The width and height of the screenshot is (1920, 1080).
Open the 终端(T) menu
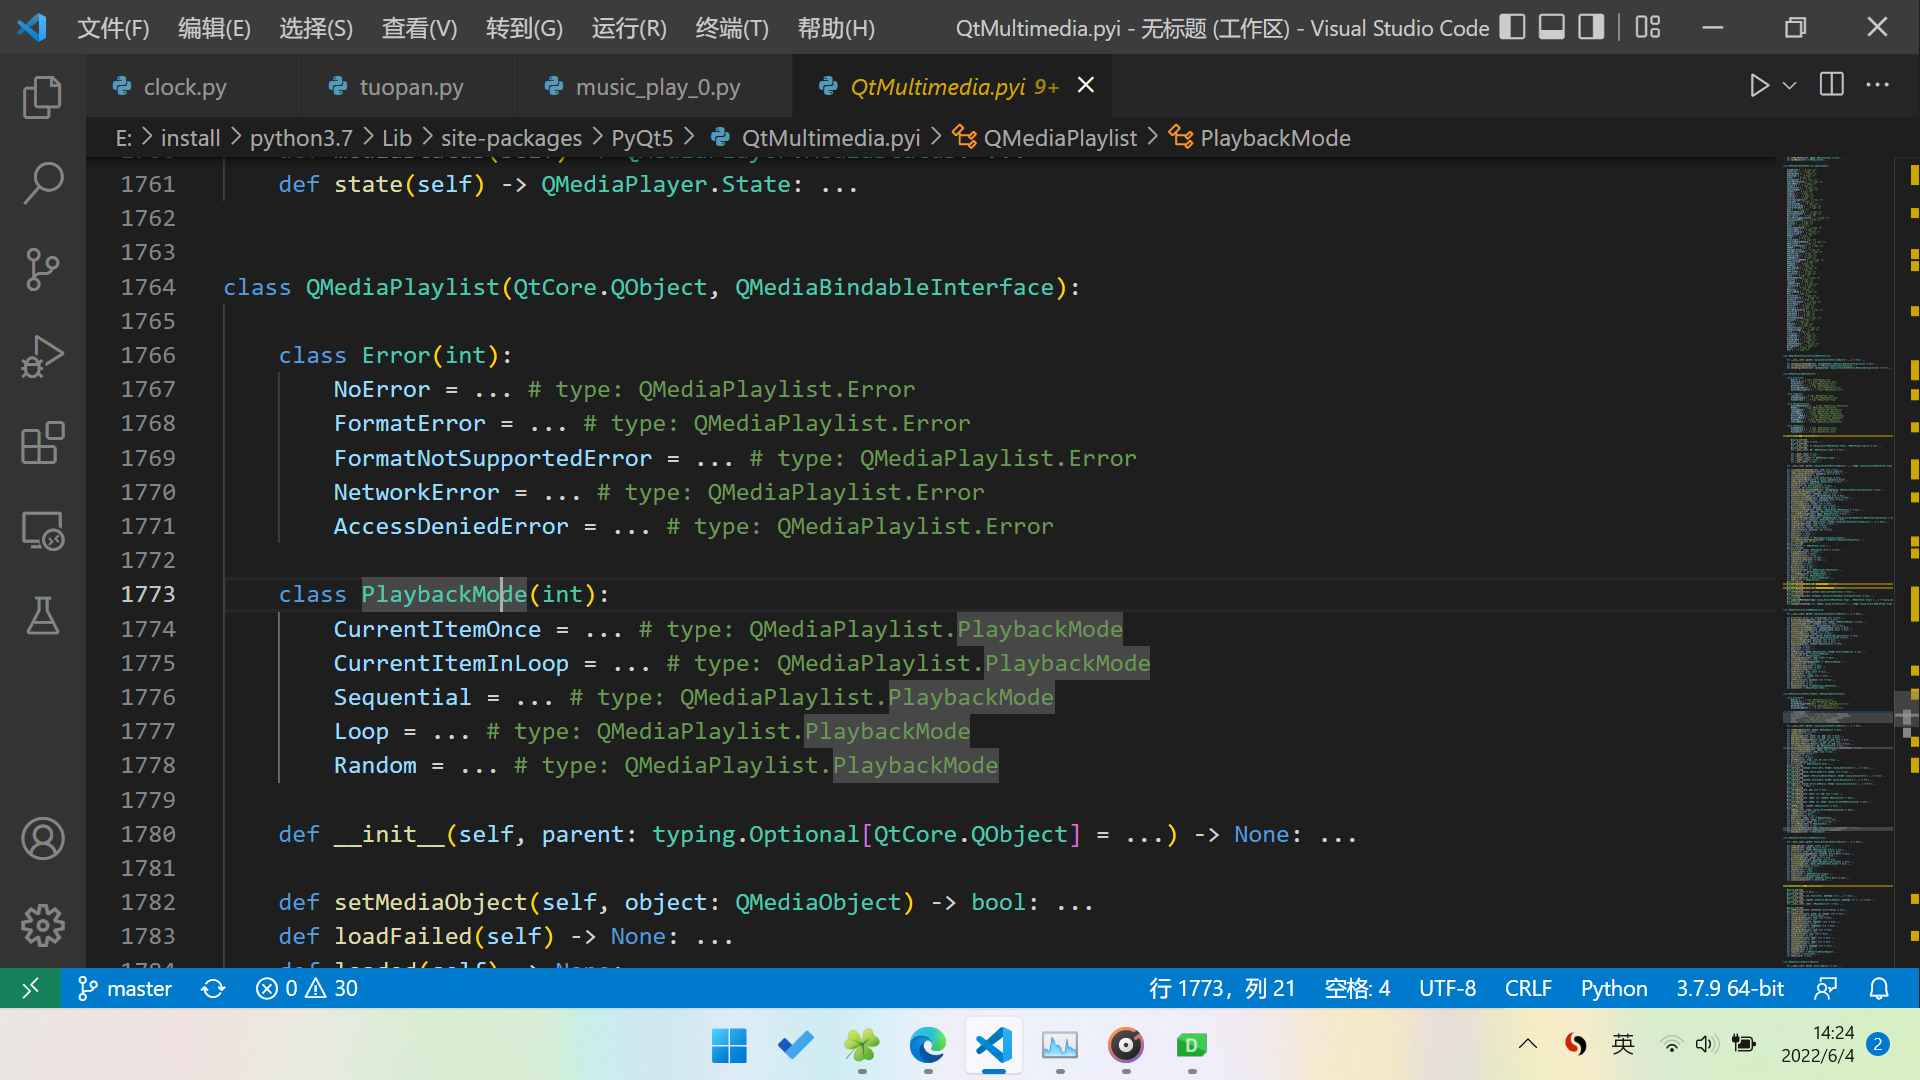tap(732, 28)
